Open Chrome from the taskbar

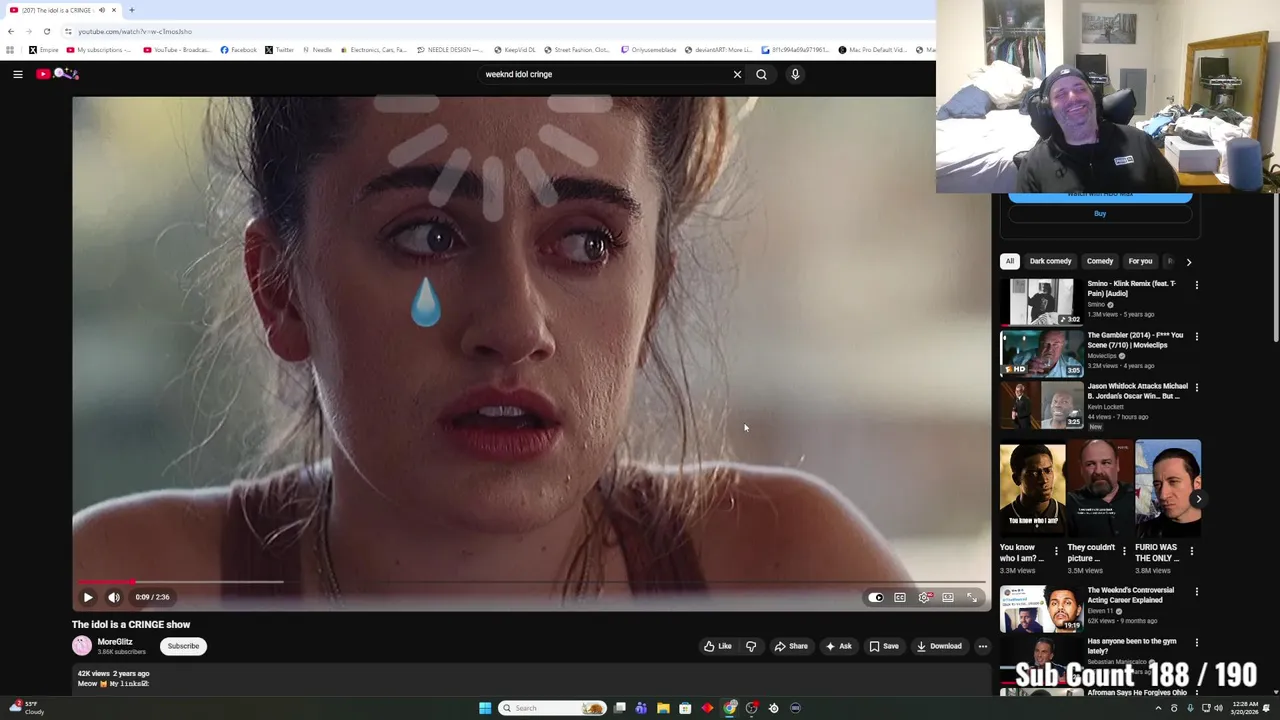730,708
